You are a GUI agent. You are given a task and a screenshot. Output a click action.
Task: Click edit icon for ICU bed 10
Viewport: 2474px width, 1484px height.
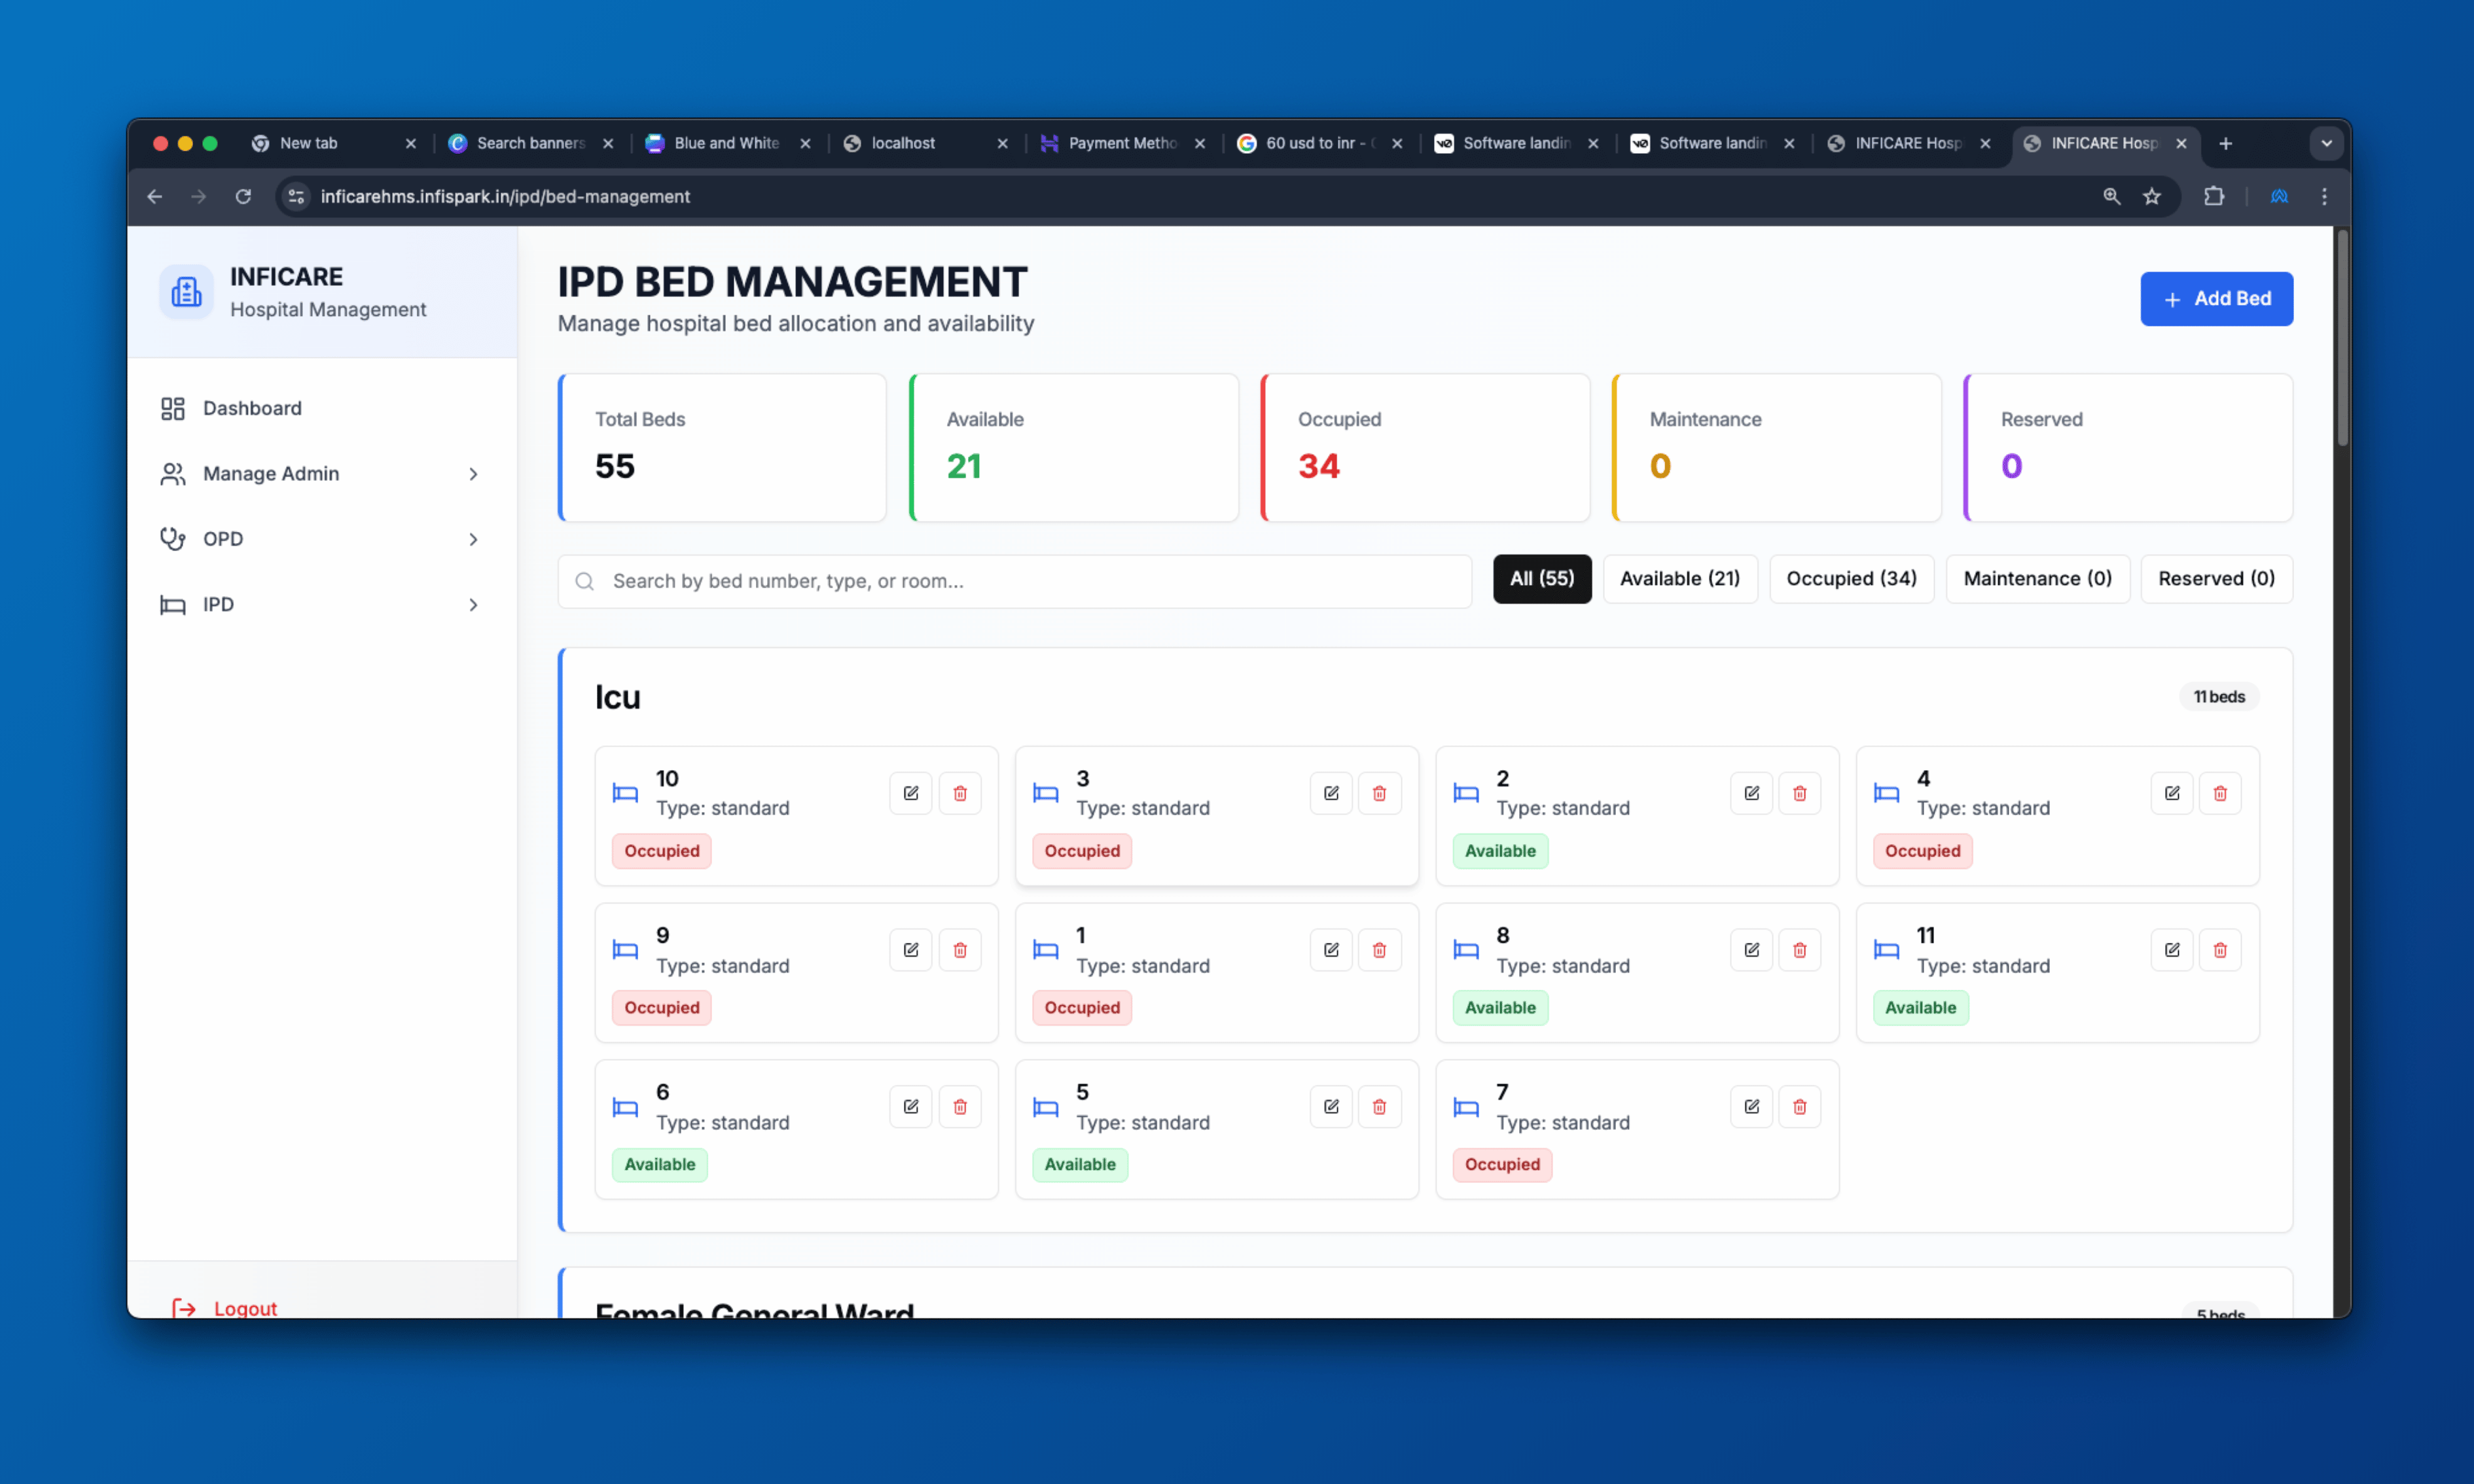pos(910,793)
